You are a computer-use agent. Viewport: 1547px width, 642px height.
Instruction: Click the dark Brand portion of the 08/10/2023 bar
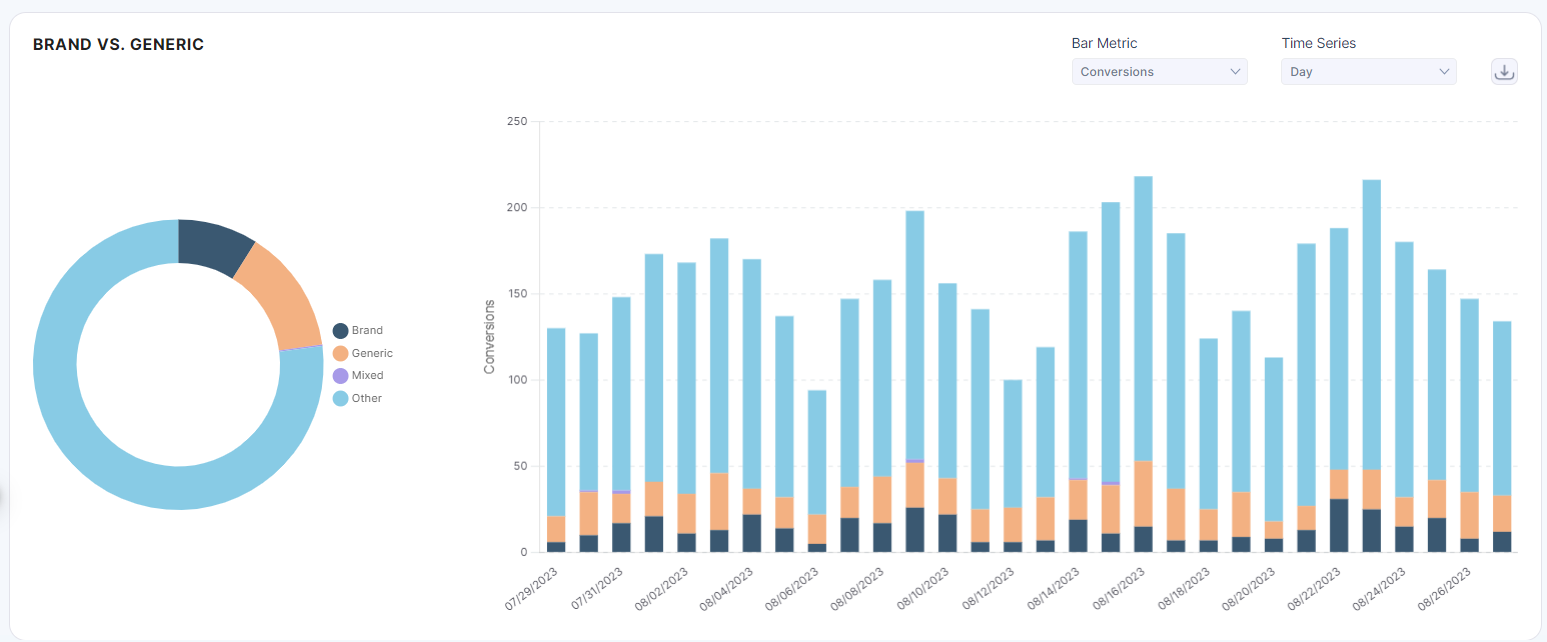[x=948, y=533]
